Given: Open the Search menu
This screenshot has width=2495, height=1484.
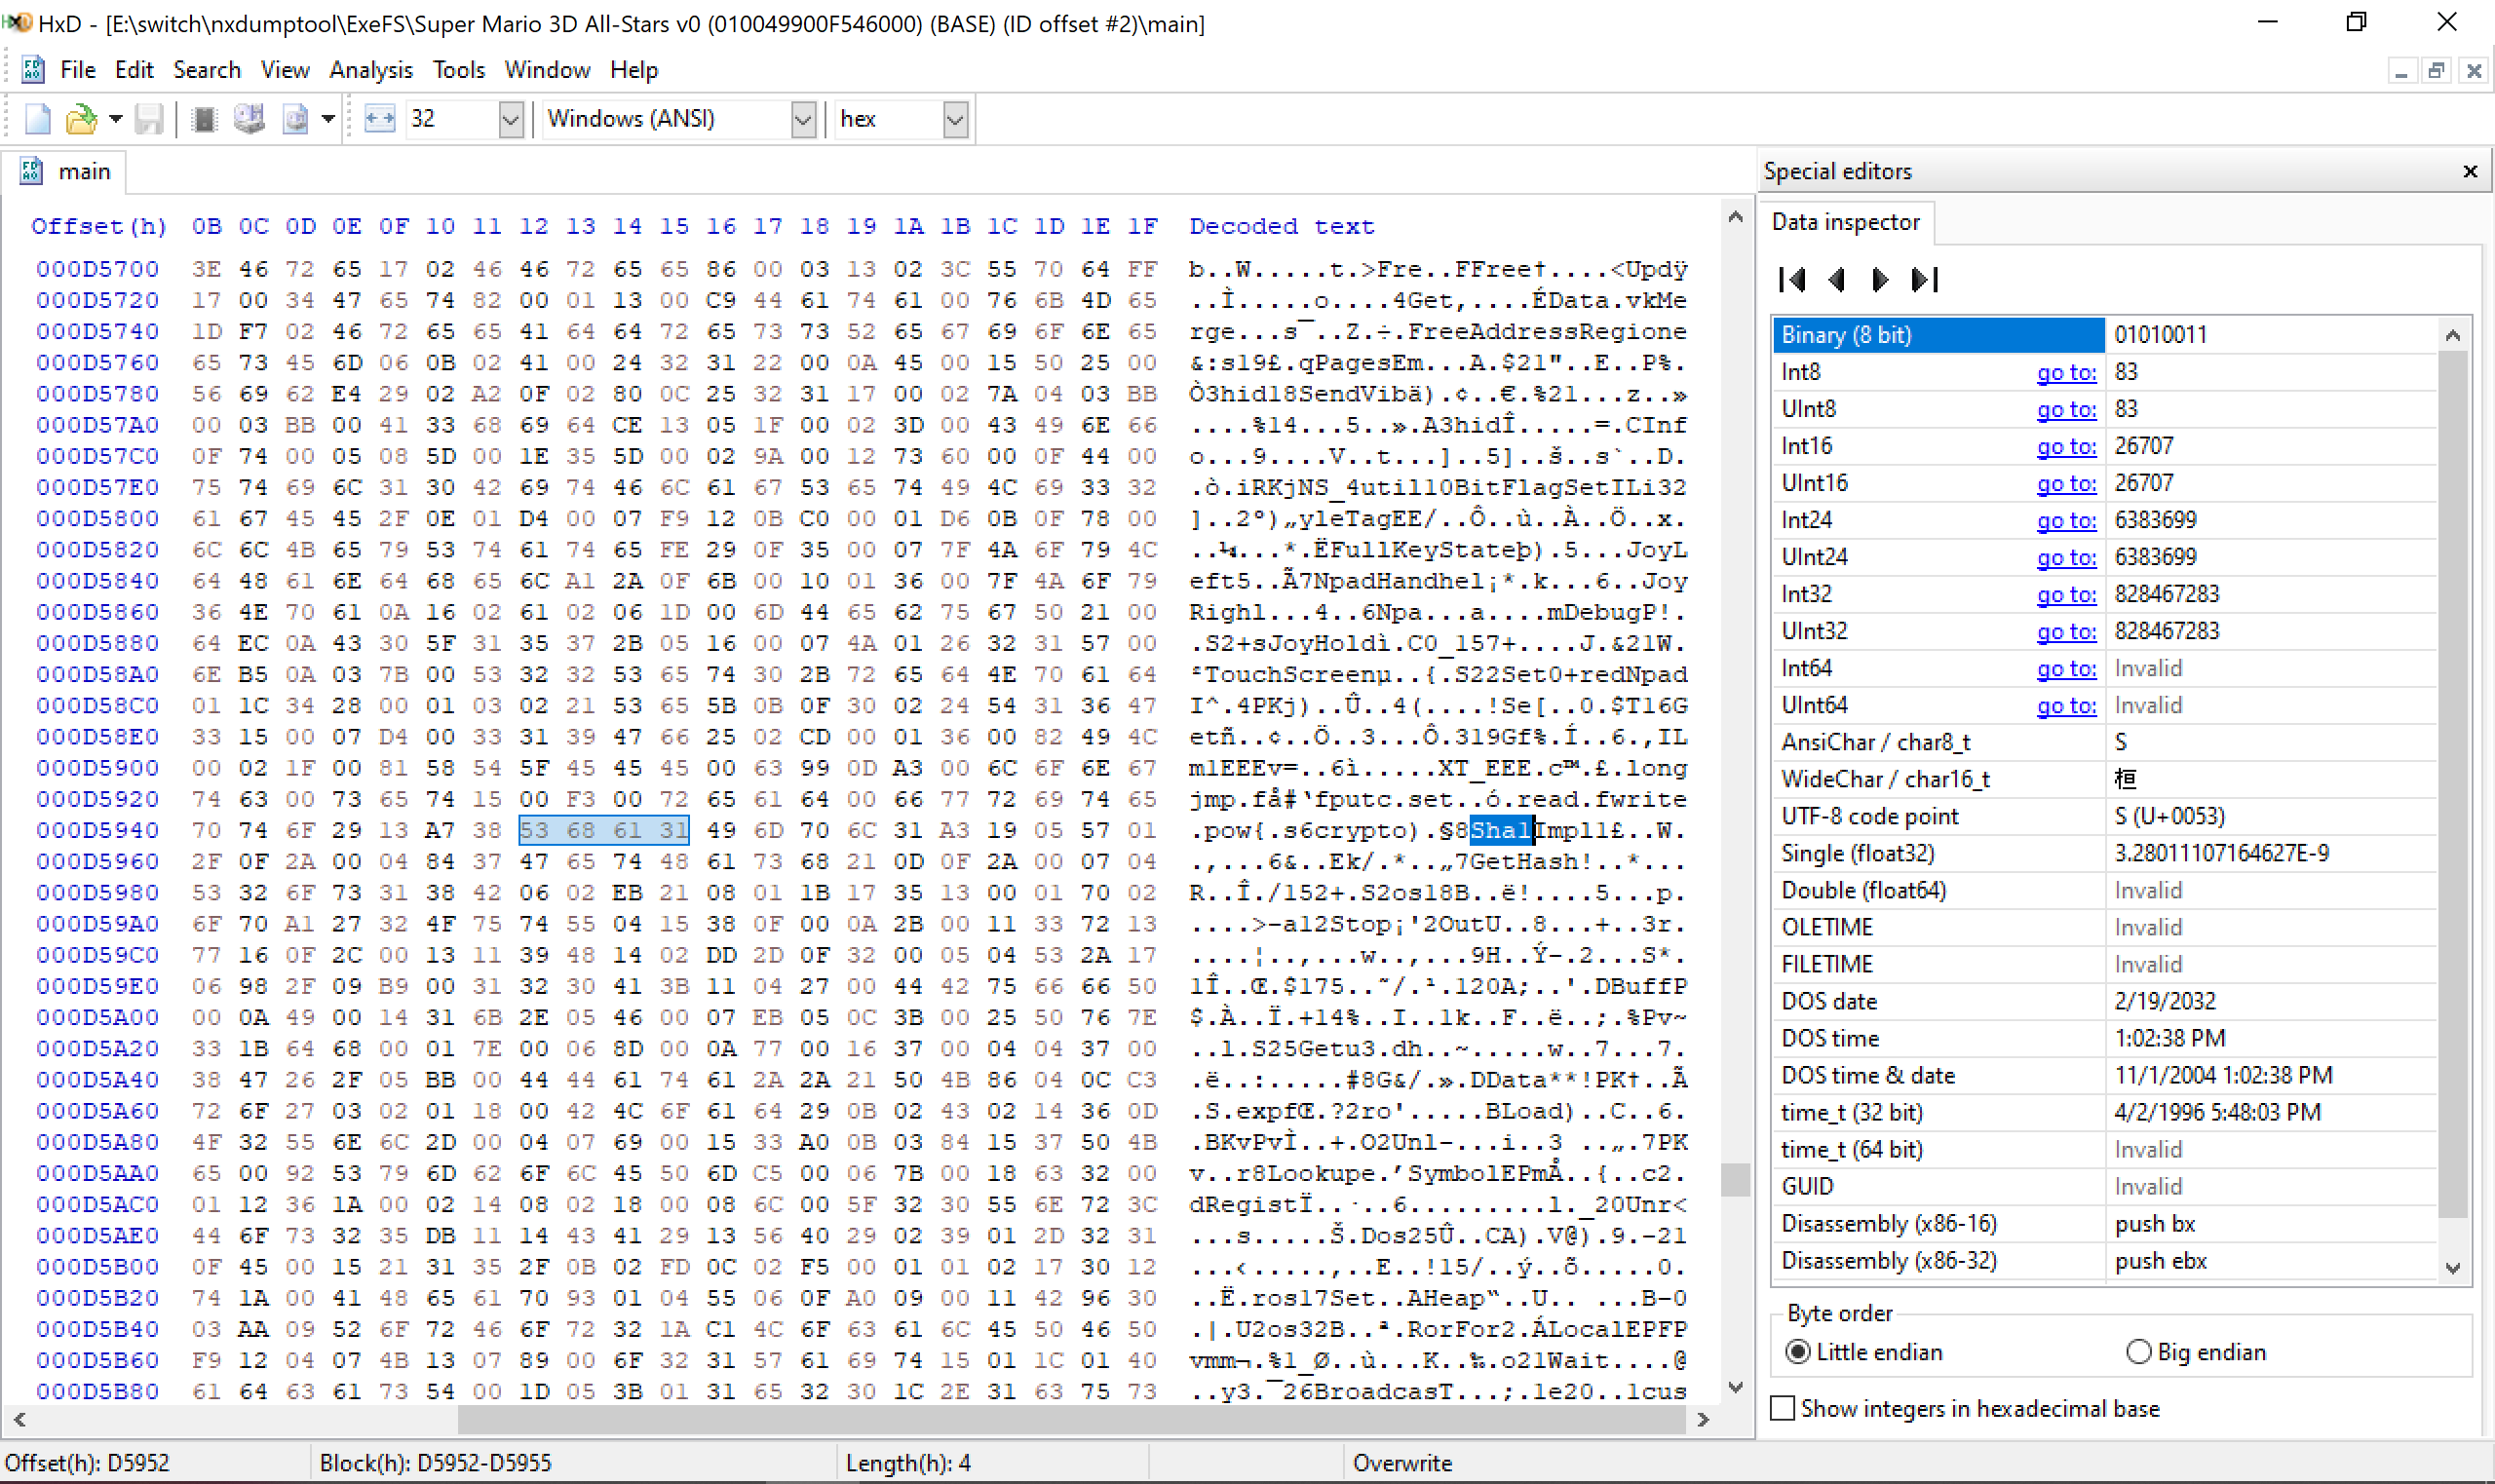Looking at the screenshot, I should 207,69.
